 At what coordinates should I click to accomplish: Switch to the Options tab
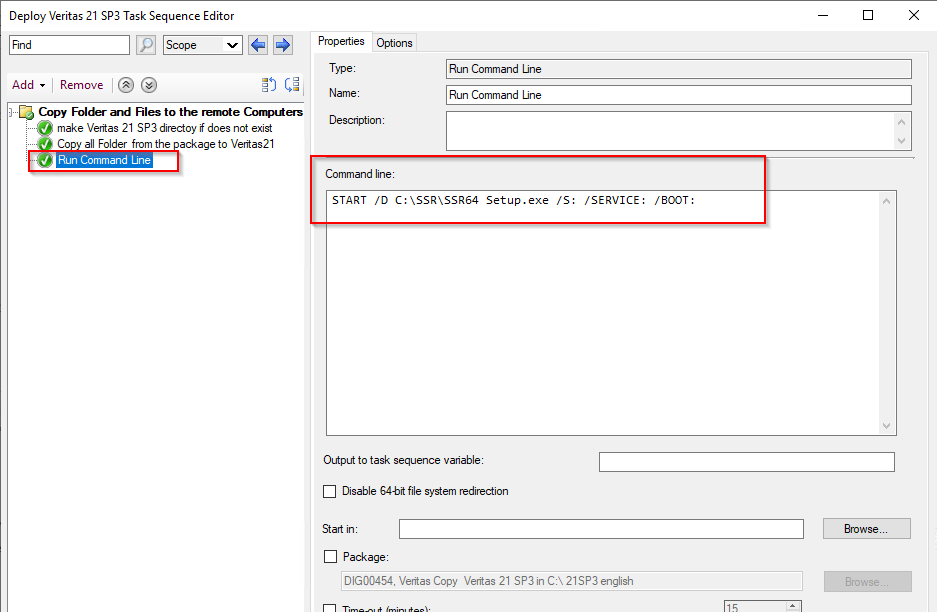[394, 43]
